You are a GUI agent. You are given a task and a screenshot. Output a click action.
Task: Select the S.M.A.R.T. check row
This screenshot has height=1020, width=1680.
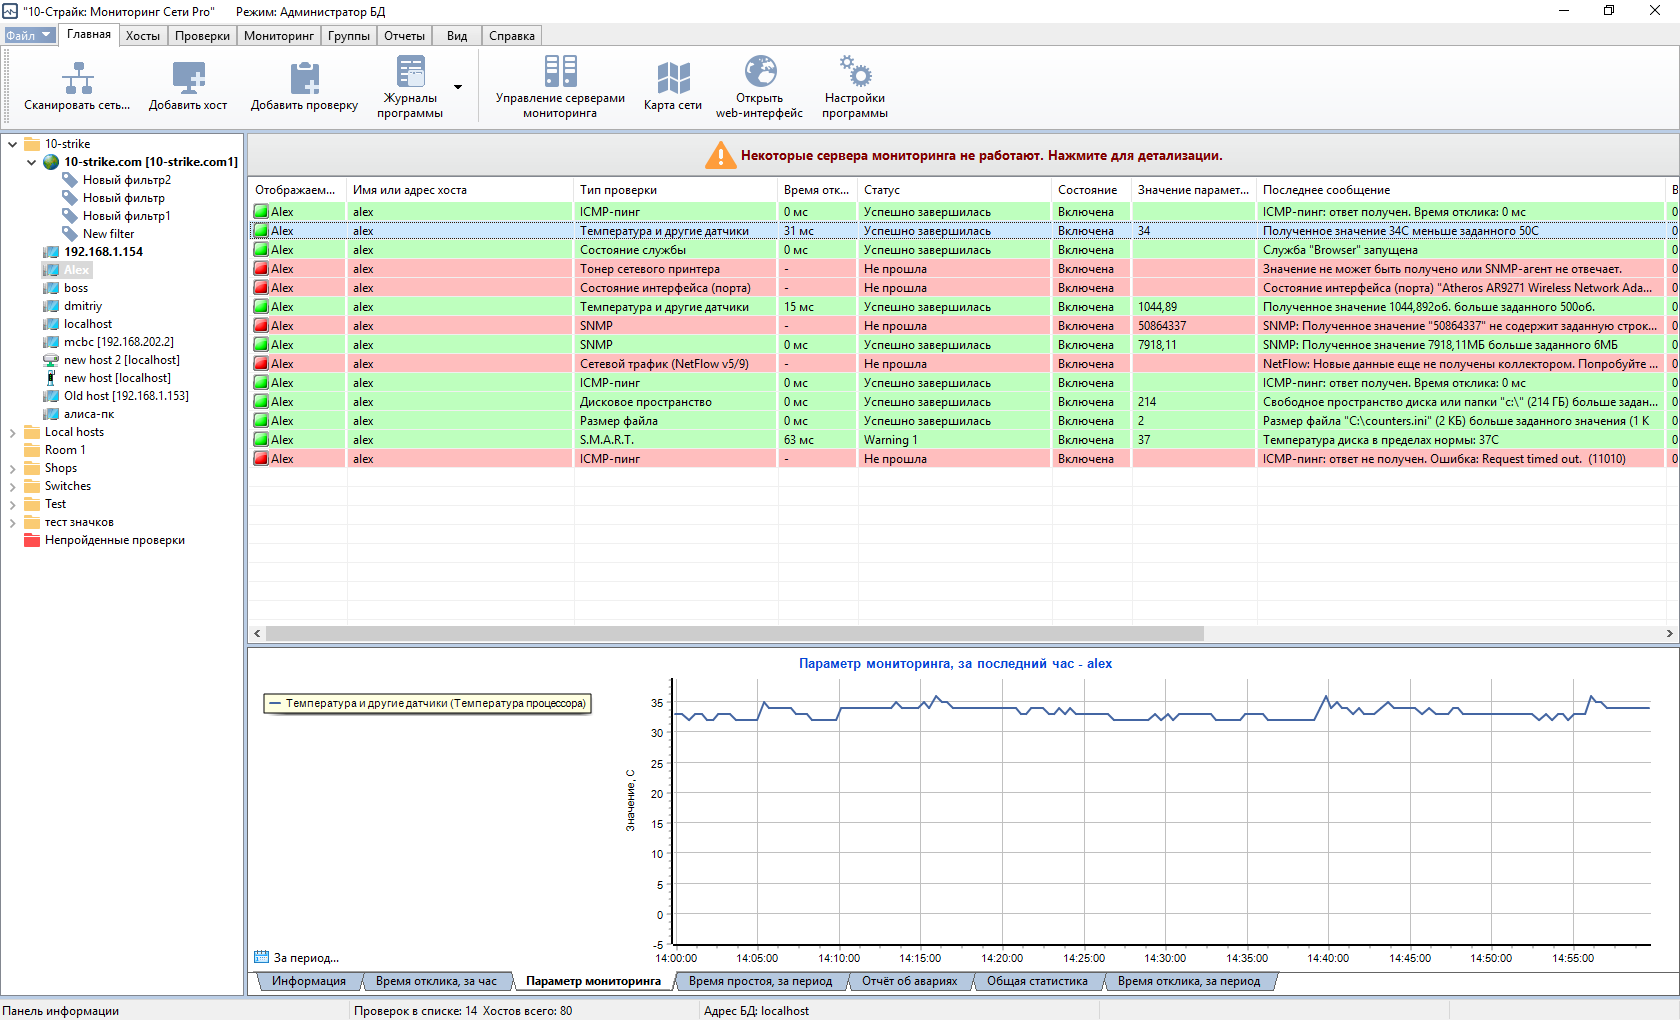(x=607, y=440)
